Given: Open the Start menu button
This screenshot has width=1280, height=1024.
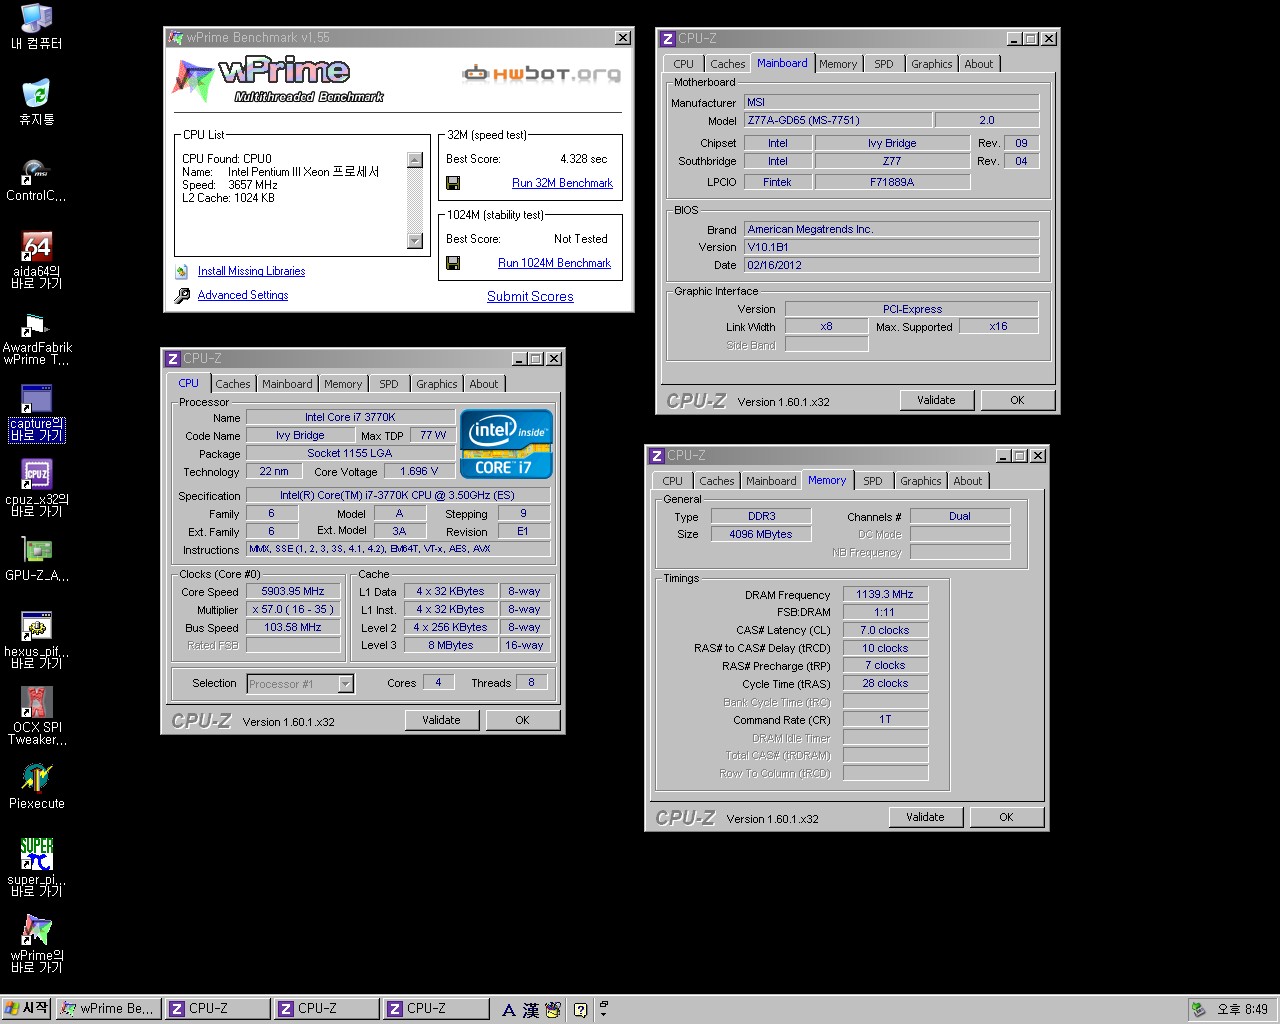Looking at the screenshot, I should [x=27, y=1009].
